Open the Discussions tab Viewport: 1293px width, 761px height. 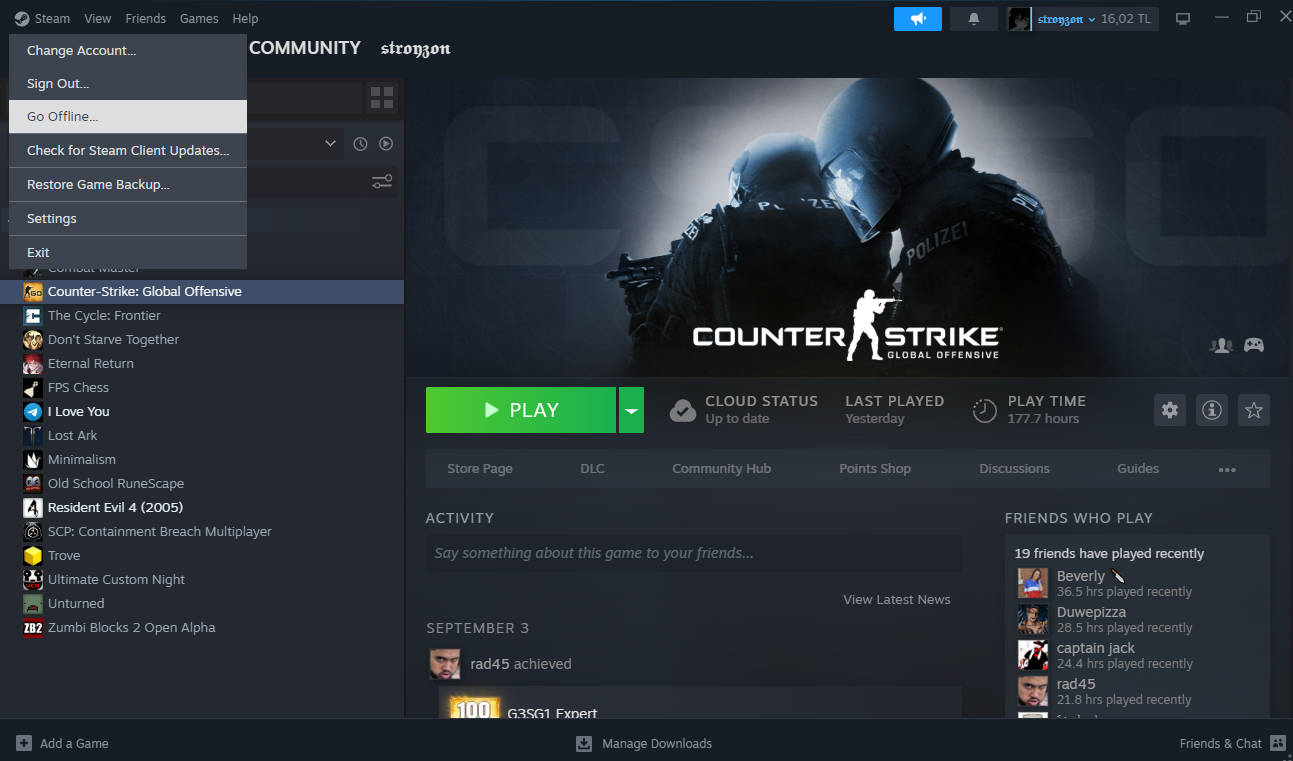tap(1014, 469)
